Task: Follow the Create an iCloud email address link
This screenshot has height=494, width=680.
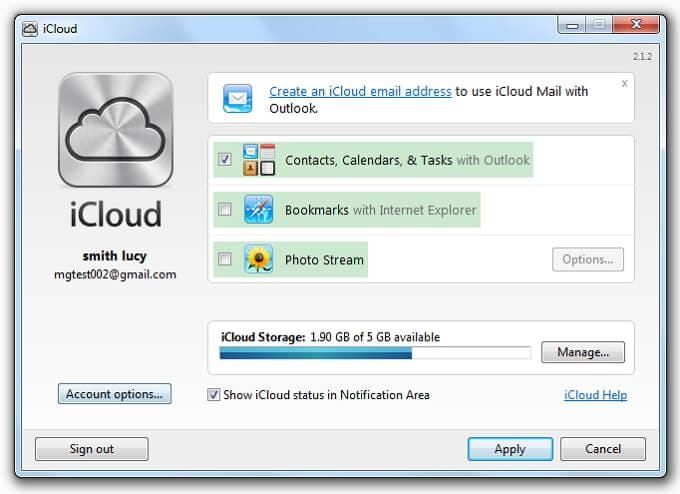Action: point(360,92)
